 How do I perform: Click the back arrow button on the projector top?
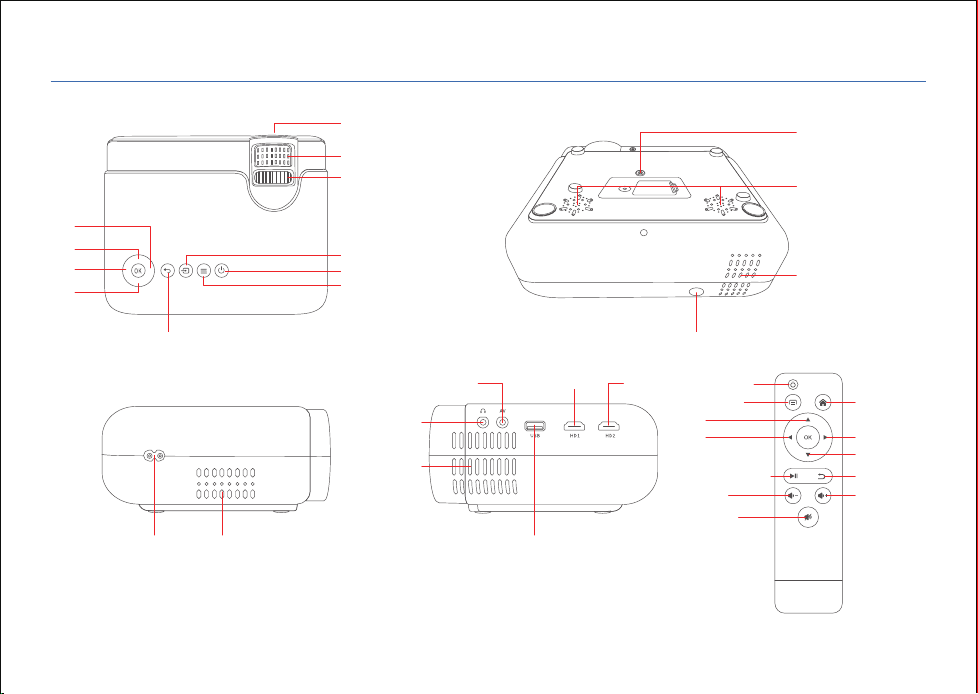click(167, 271)
